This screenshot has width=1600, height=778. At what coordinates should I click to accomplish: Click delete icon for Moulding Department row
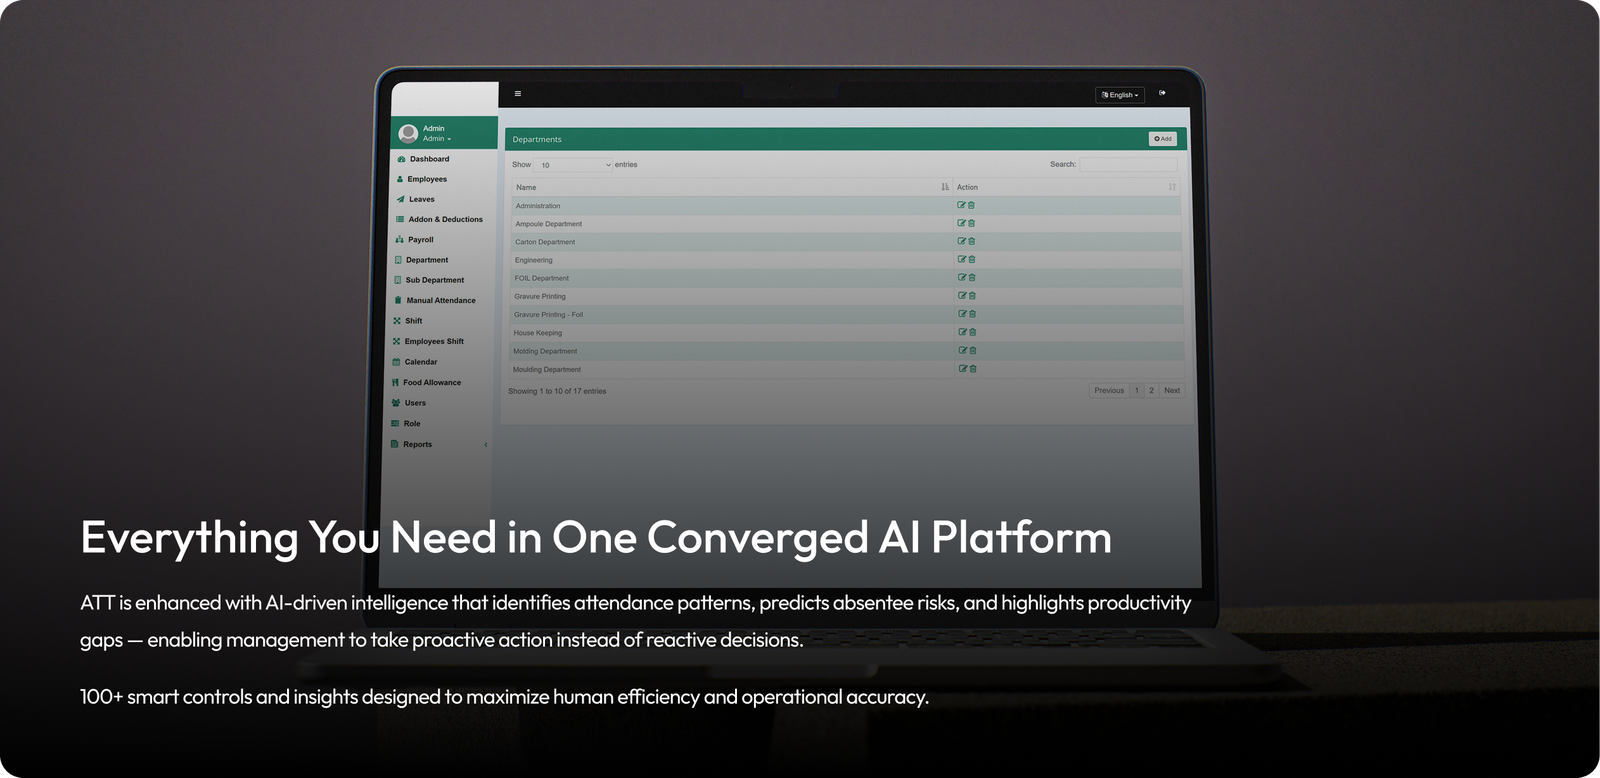click(x=973, y=369)
